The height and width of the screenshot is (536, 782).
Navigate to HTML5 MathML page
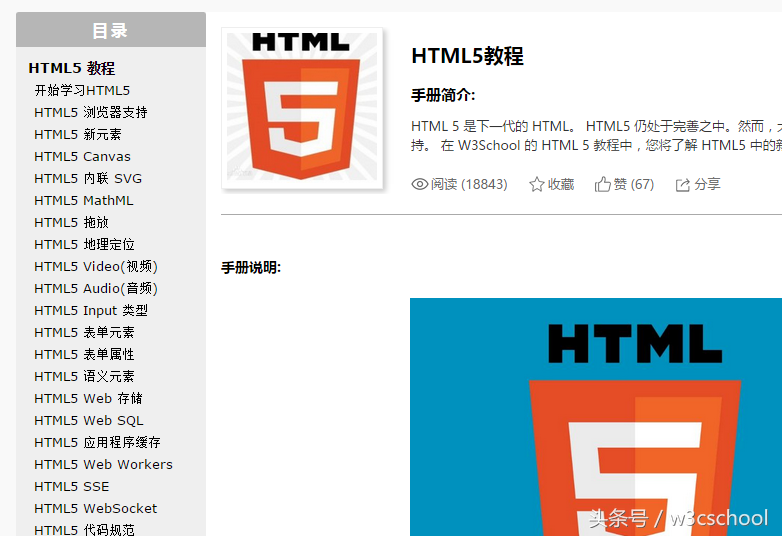coord(83,200)
